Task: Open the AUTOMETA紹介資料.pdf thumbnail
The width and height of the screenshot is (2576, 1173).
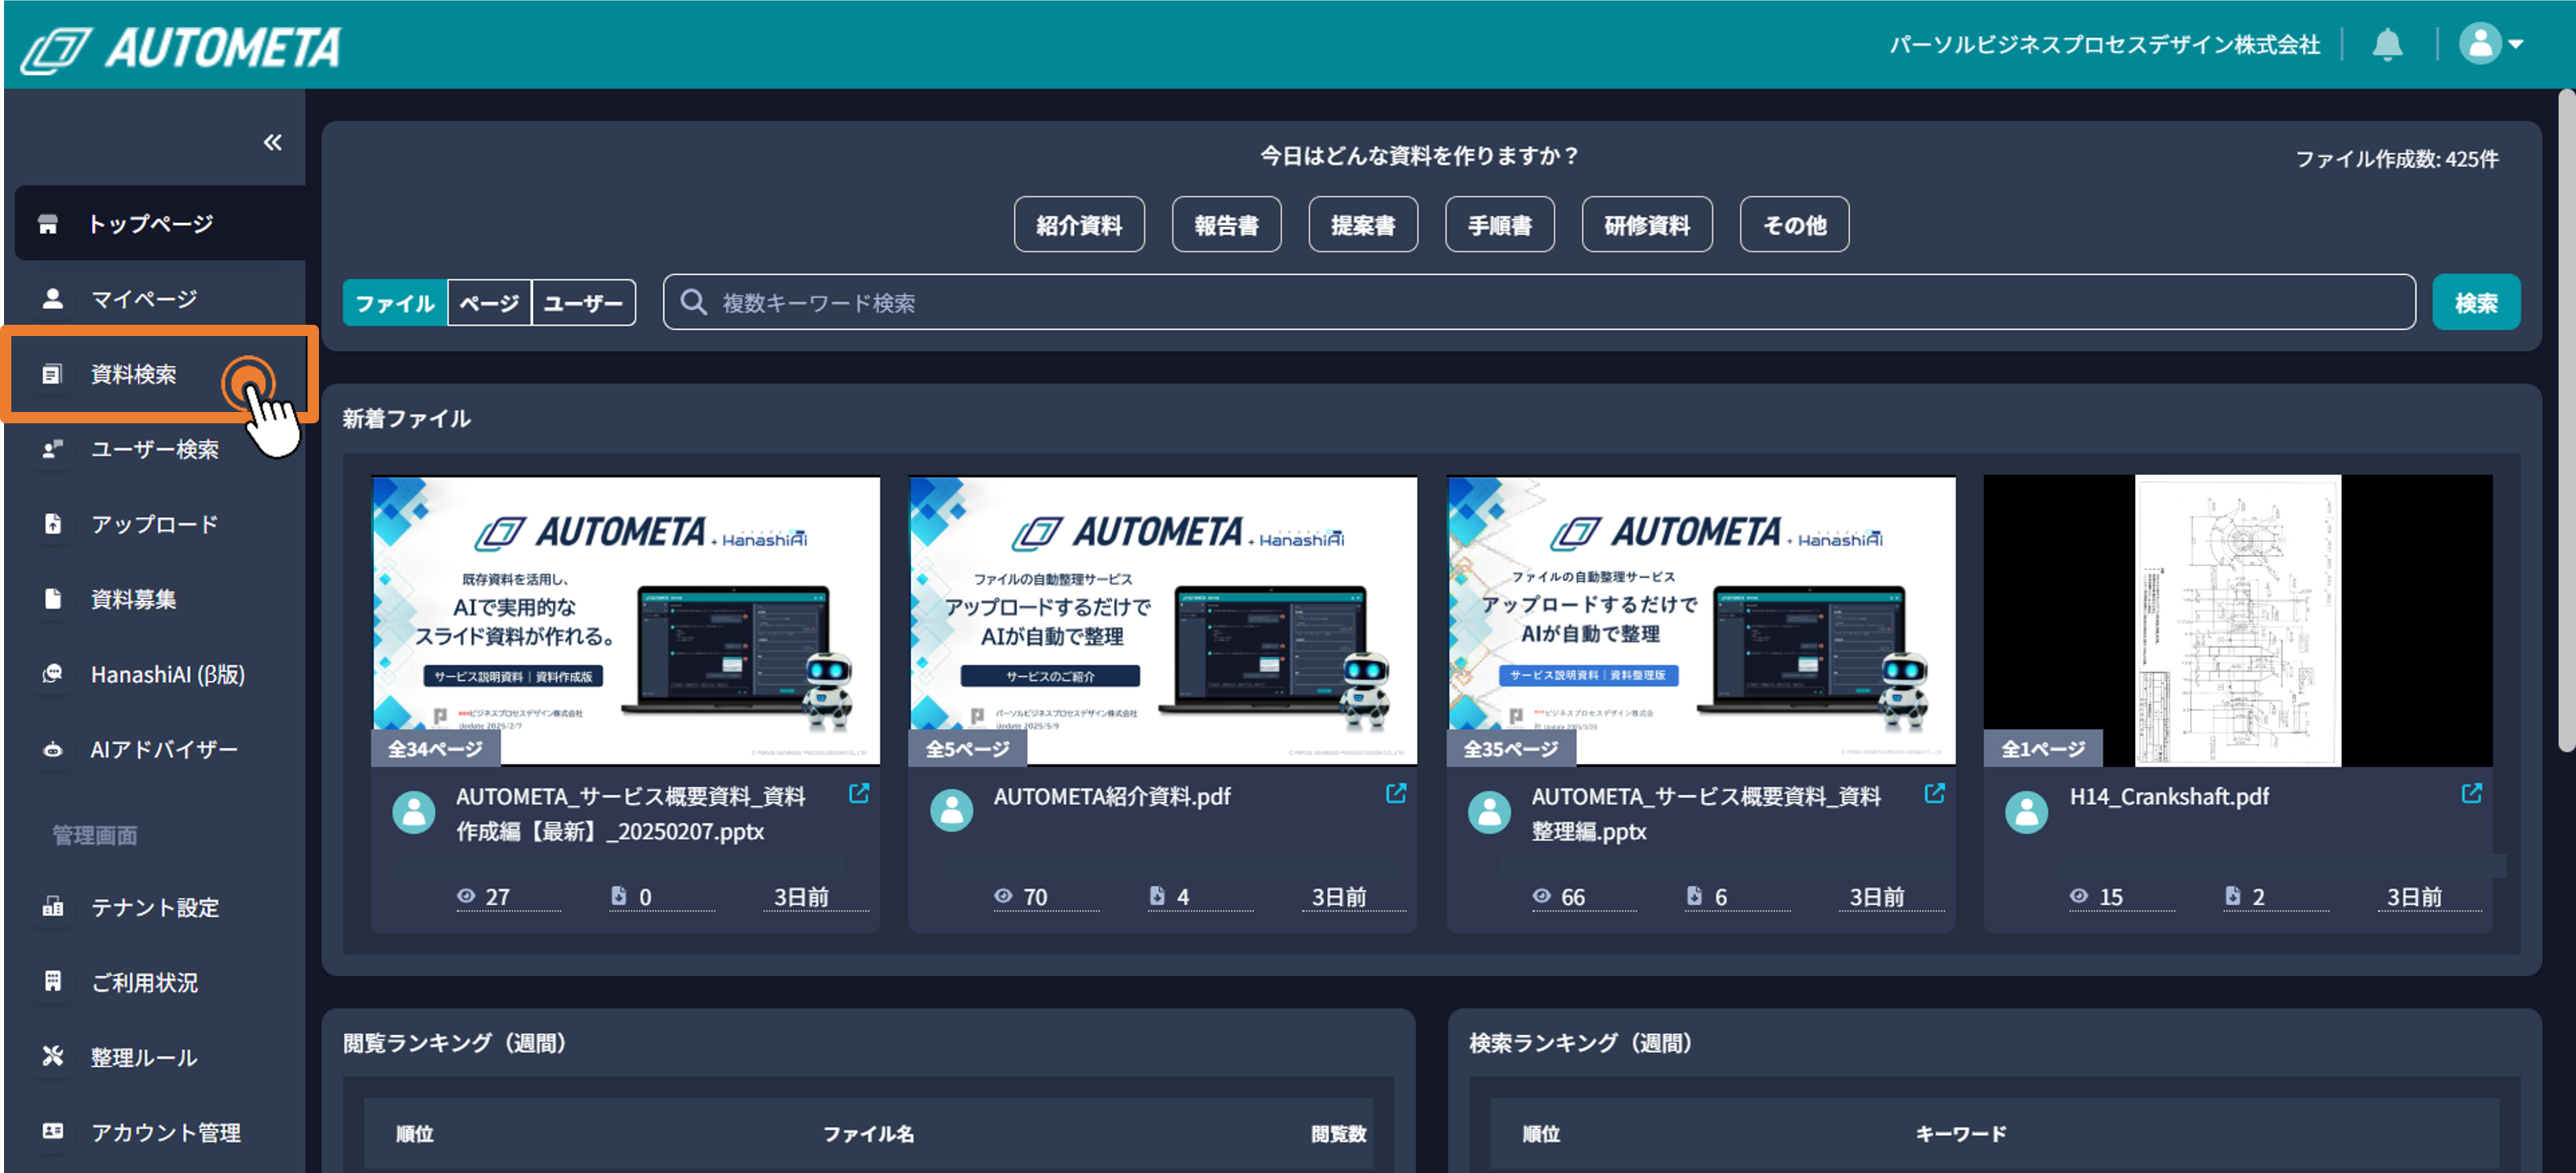Action: tap(1162, 620)
